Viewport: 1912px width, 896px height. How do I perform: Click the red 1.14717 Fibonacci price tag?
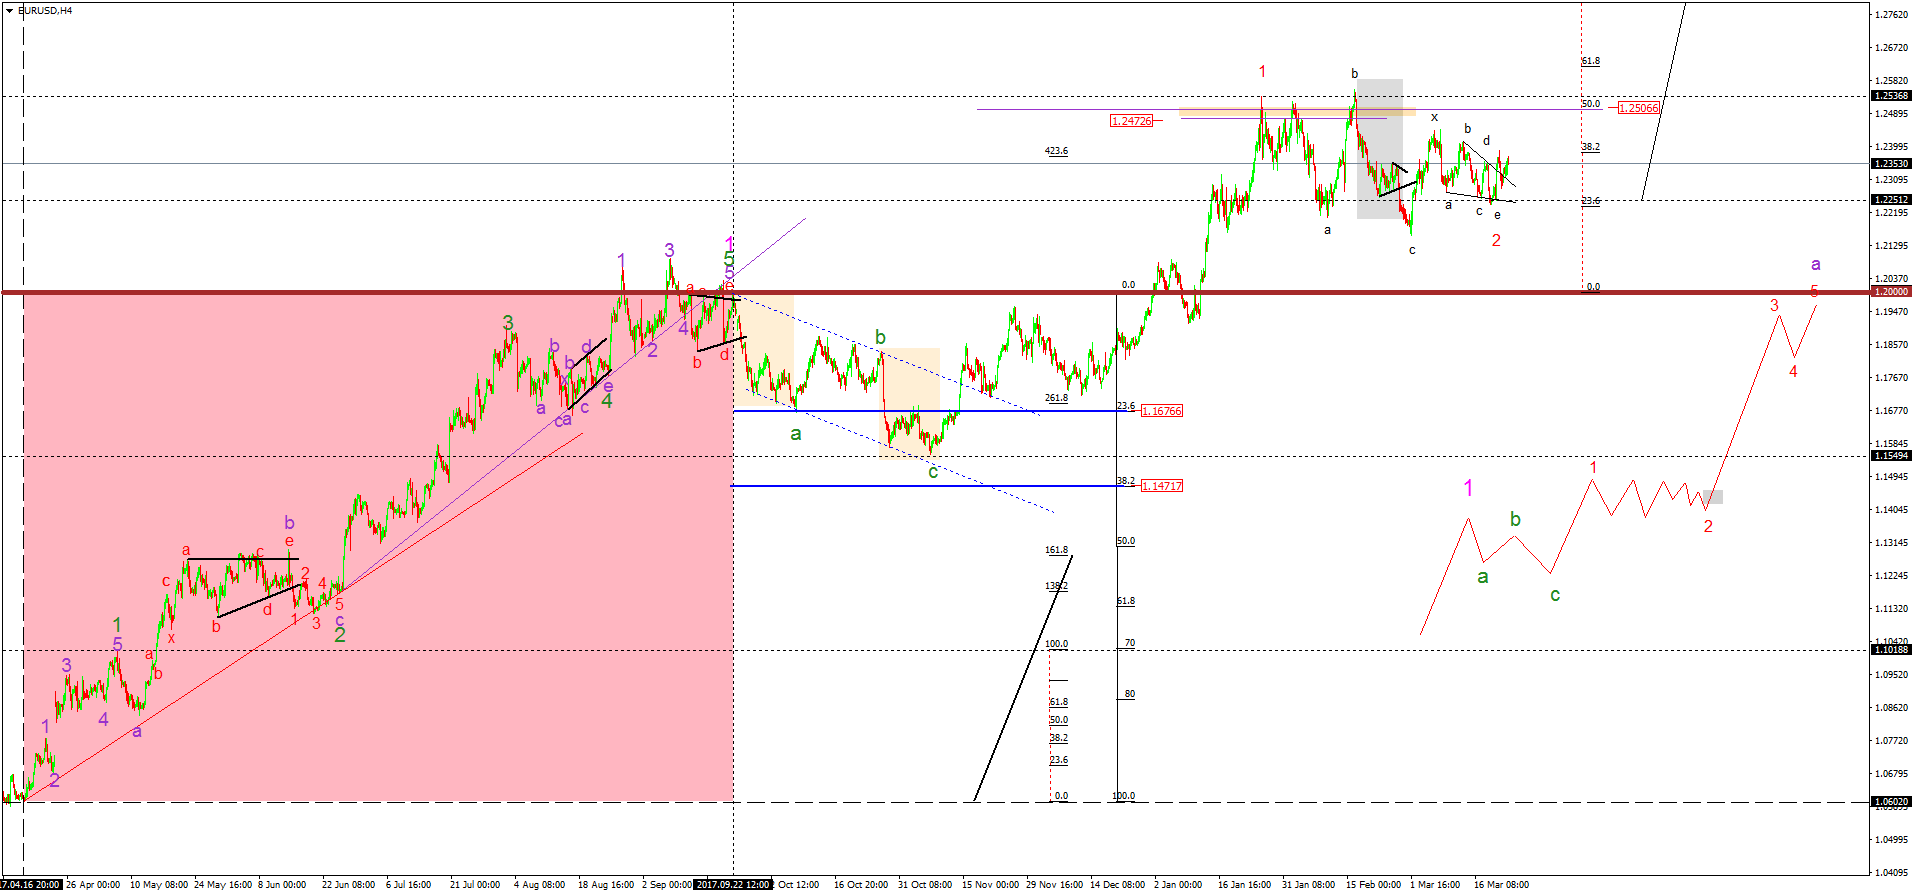coord(1161,486)
